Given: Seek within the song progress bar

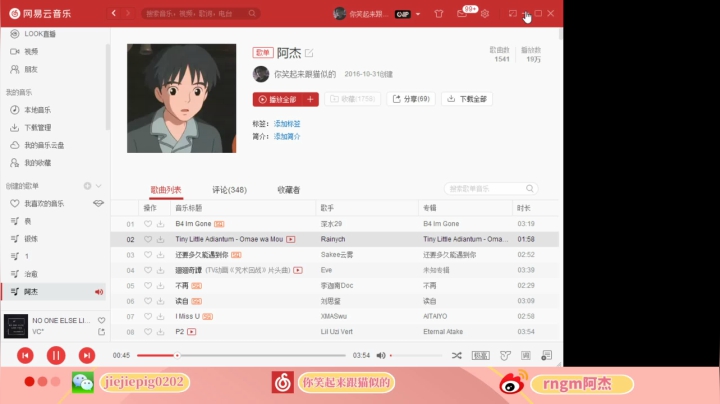Looking at the screenshot, I should point(241,355).
